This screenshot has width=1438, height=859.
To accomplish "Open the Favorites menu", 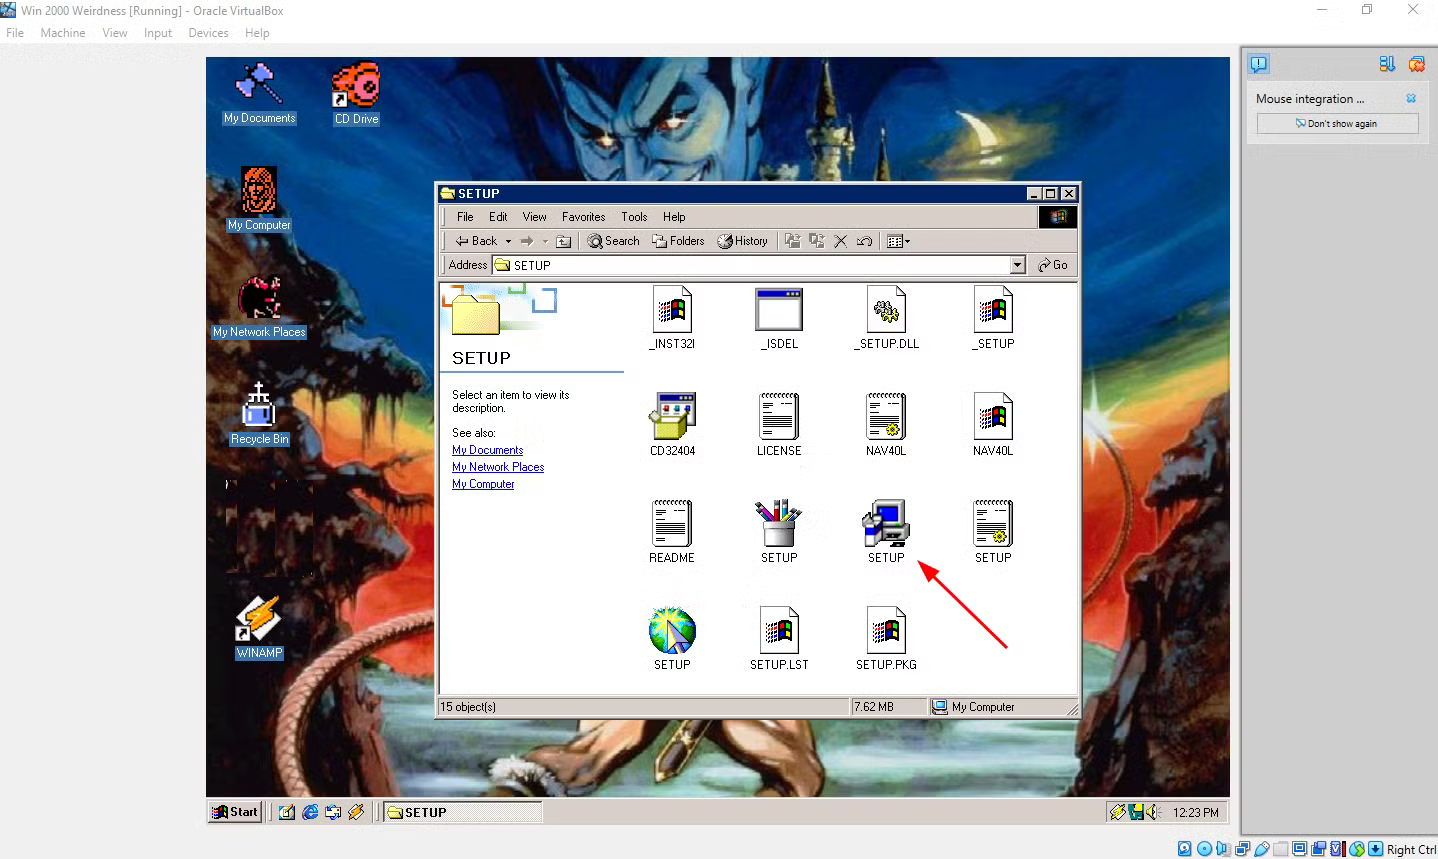I will (583, 217).
